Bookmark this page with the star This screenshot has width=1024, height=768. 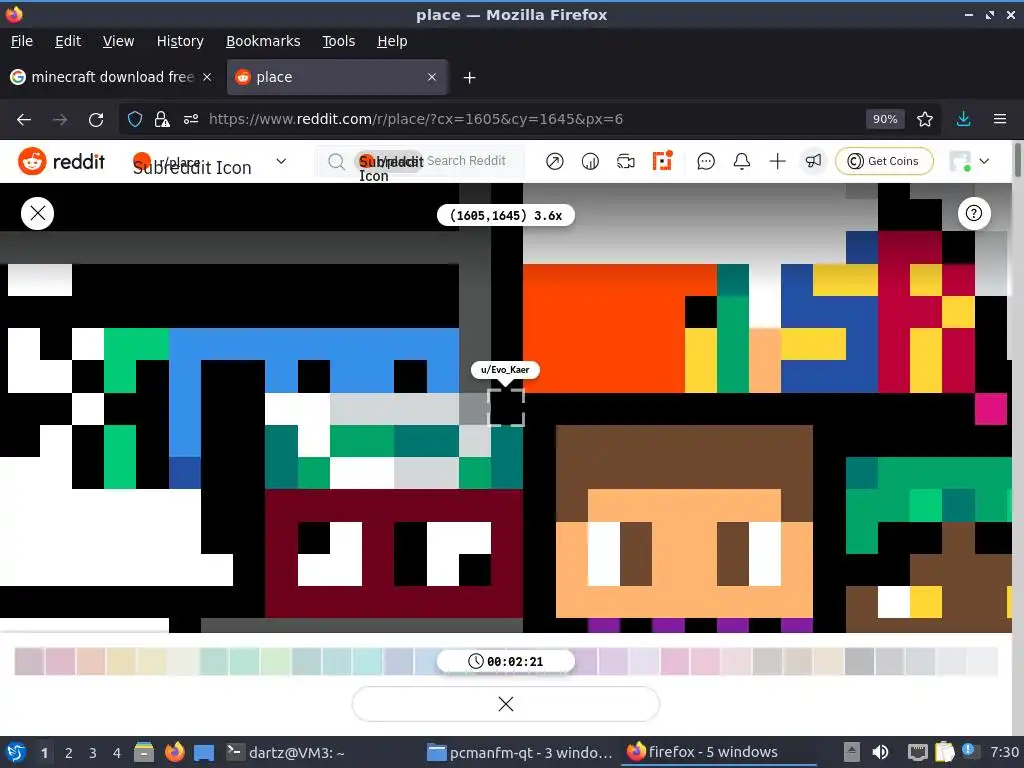[925, 119]
